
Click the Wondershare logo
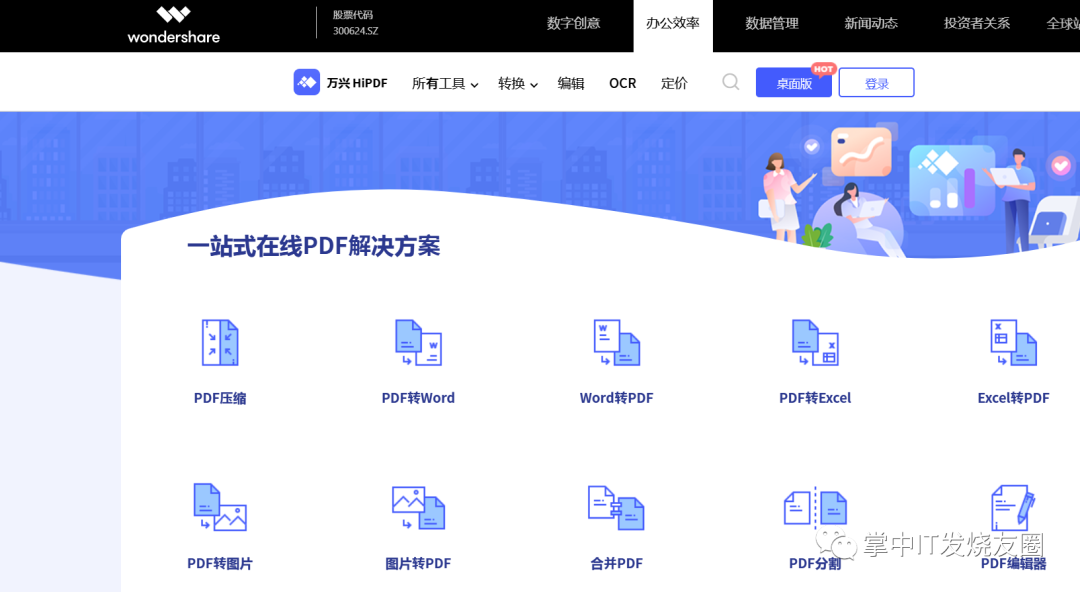coord(174,25)
